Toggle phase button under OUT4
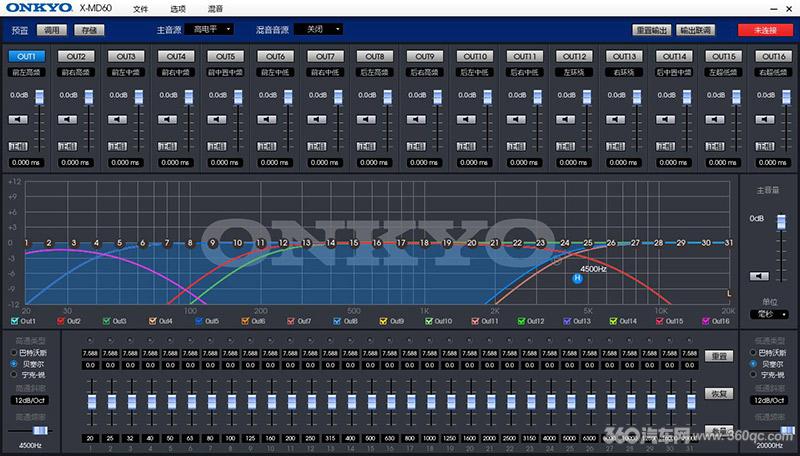Image resolution: width=800 pixels, height=456 pixels. [x=167, y=146]
